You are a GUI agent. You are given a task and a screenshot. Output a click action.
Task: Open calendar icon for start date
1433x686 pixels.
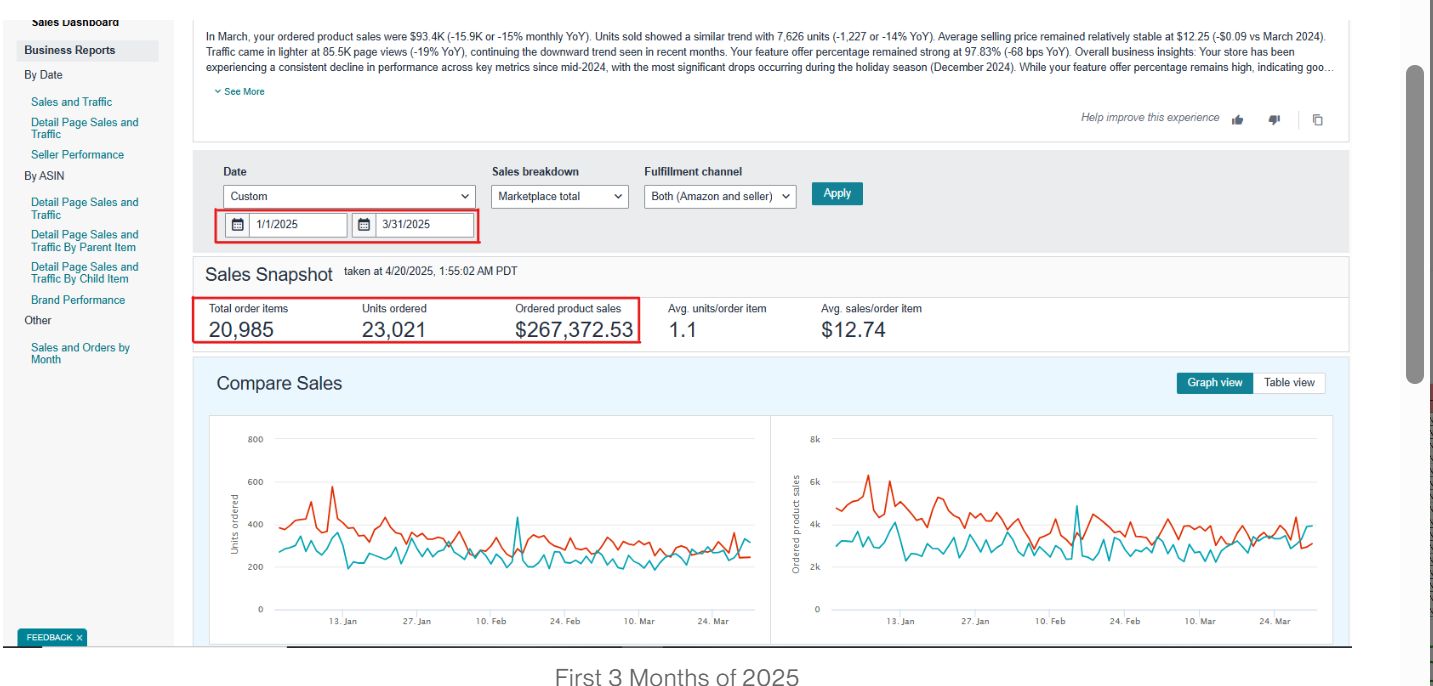pyautogui.click(x=238, y=225)
